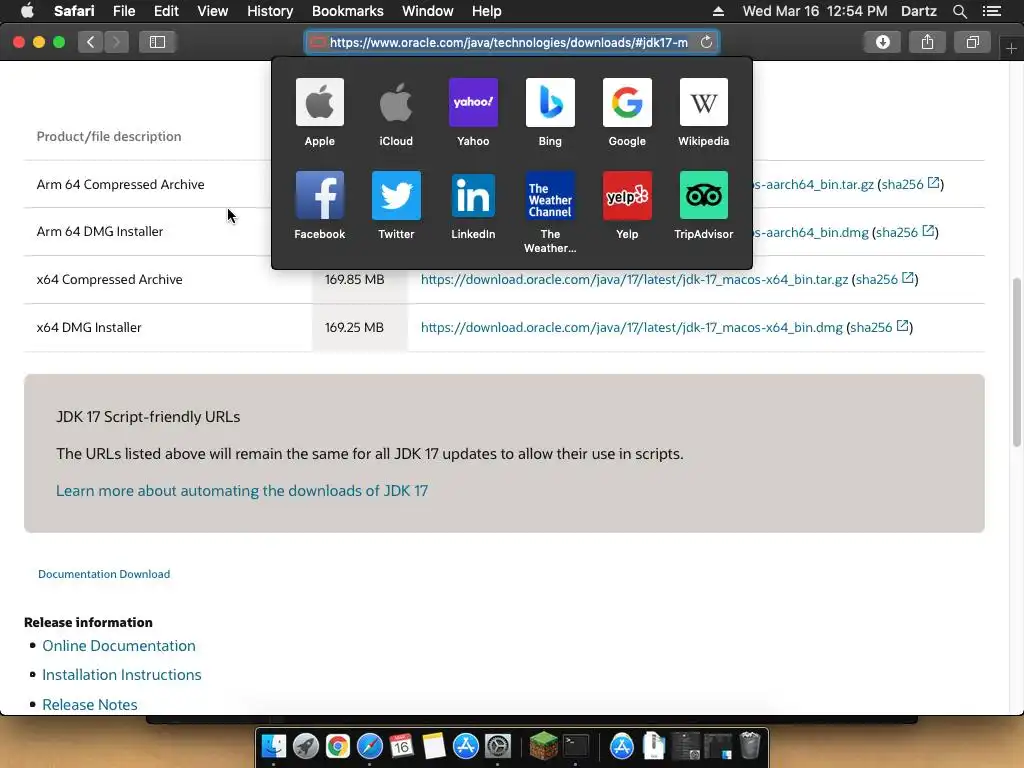Click sha256 link for x64 DMG Installer

tap(871, 327)
